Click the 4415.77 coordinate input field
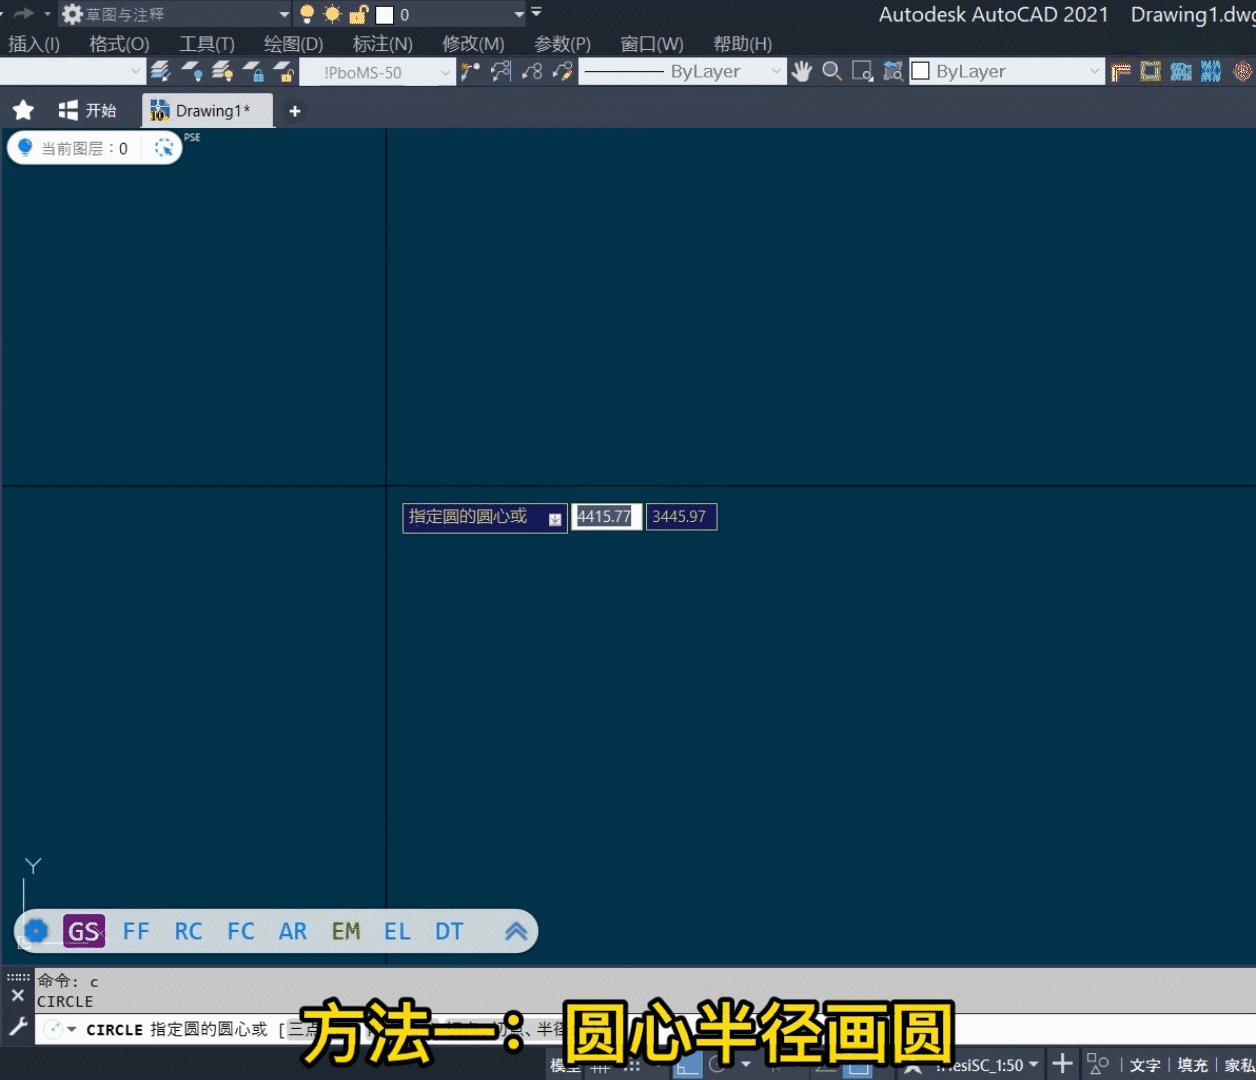The height and width of the screenshot is (1080, 1256). (605, 517)
